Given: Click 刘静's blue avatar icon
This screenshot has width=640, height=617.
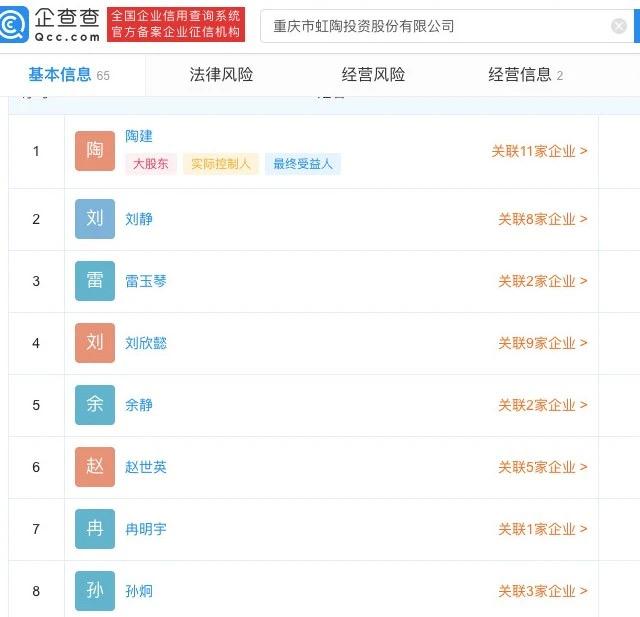Looking at the screenshot, I should [x=95, y=219].
